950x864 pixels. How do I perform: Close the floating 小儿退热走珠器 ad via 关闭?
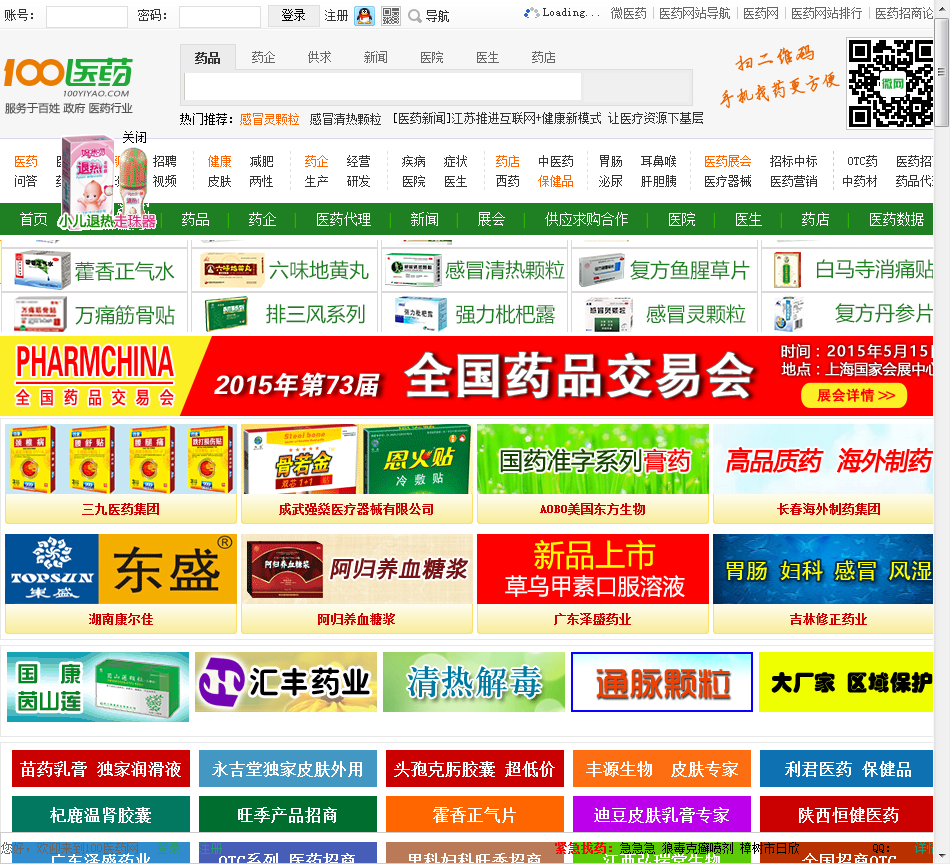(135, 138)
